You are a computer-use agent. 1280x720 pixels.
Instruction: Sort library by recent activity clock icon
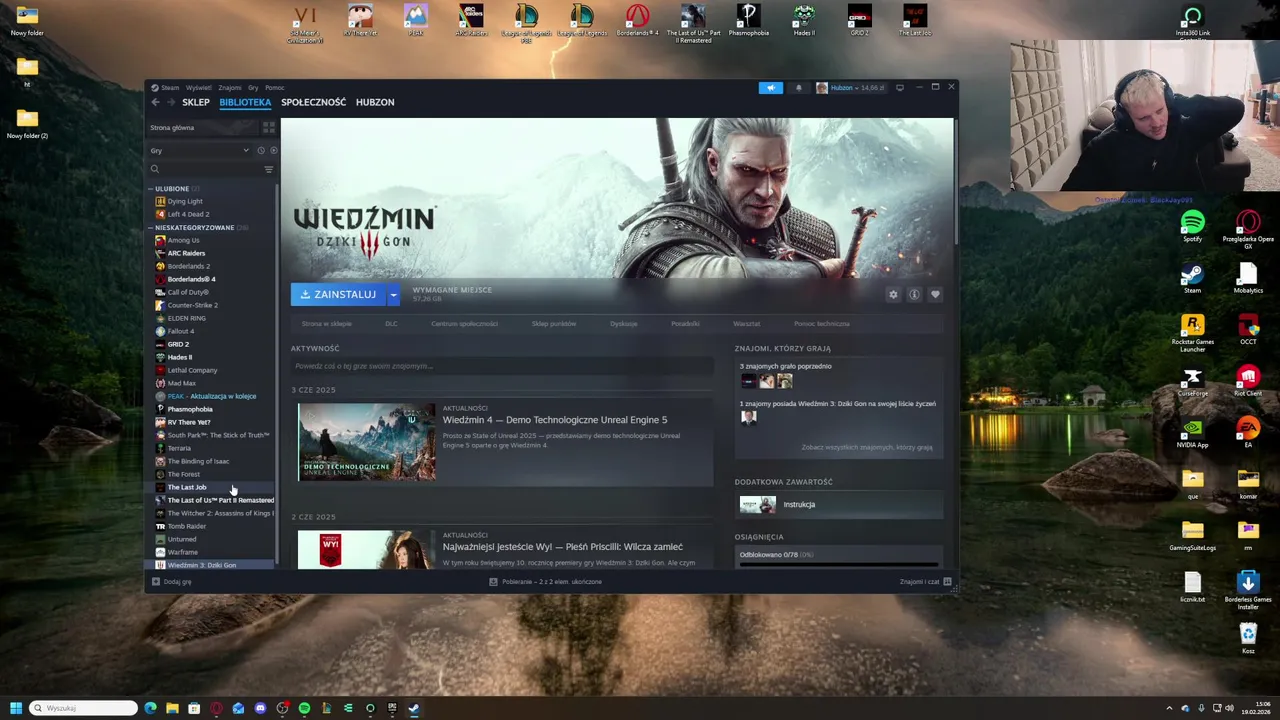[261, 151]
